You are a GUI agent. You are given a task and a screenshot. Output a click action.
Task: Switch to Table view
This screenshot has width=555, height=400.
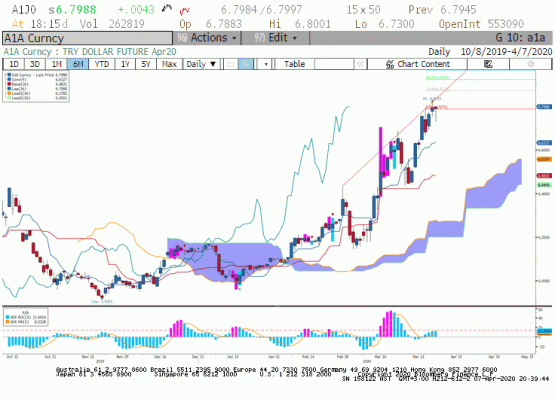coord(294,64)
